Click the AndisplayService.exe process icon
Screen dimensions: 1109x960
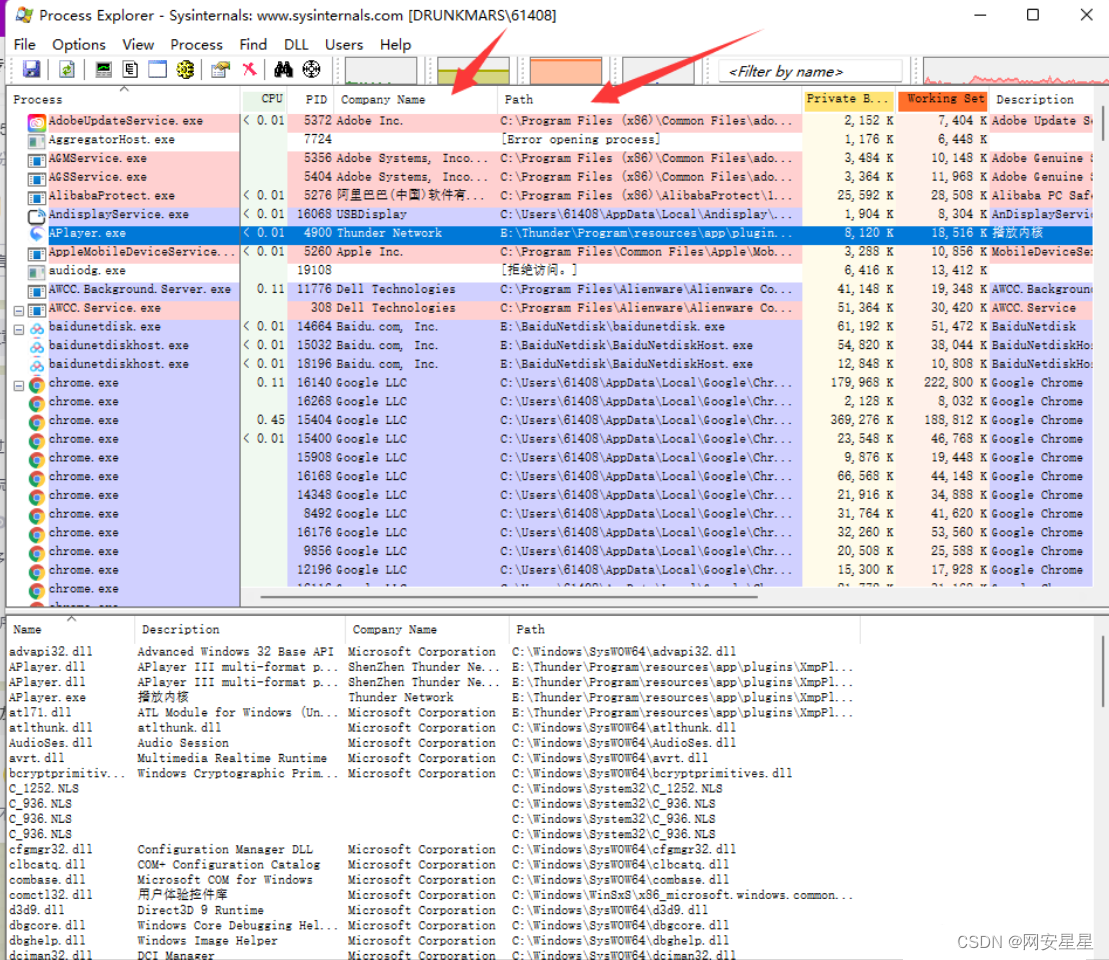(37, 215)
